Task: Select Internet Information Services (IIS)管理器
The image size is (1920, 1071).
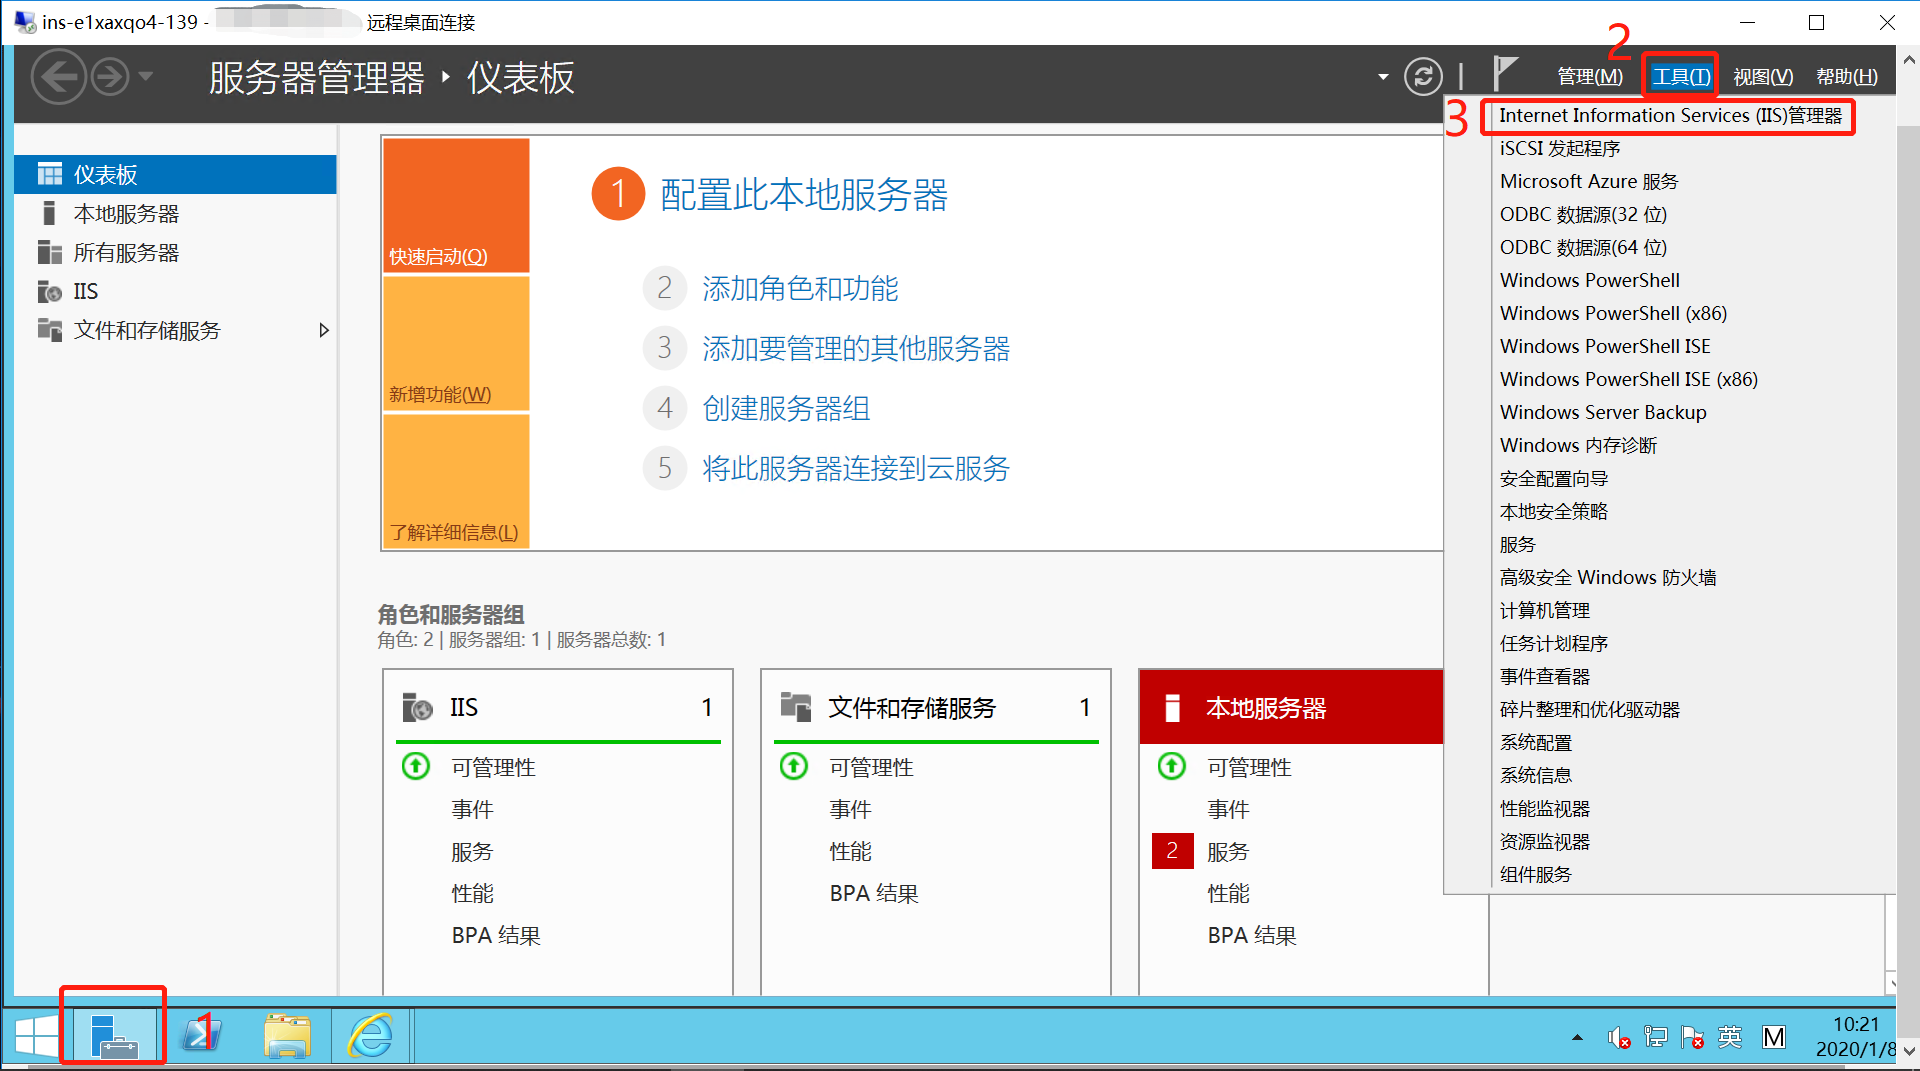Action: pos(1670,116)
